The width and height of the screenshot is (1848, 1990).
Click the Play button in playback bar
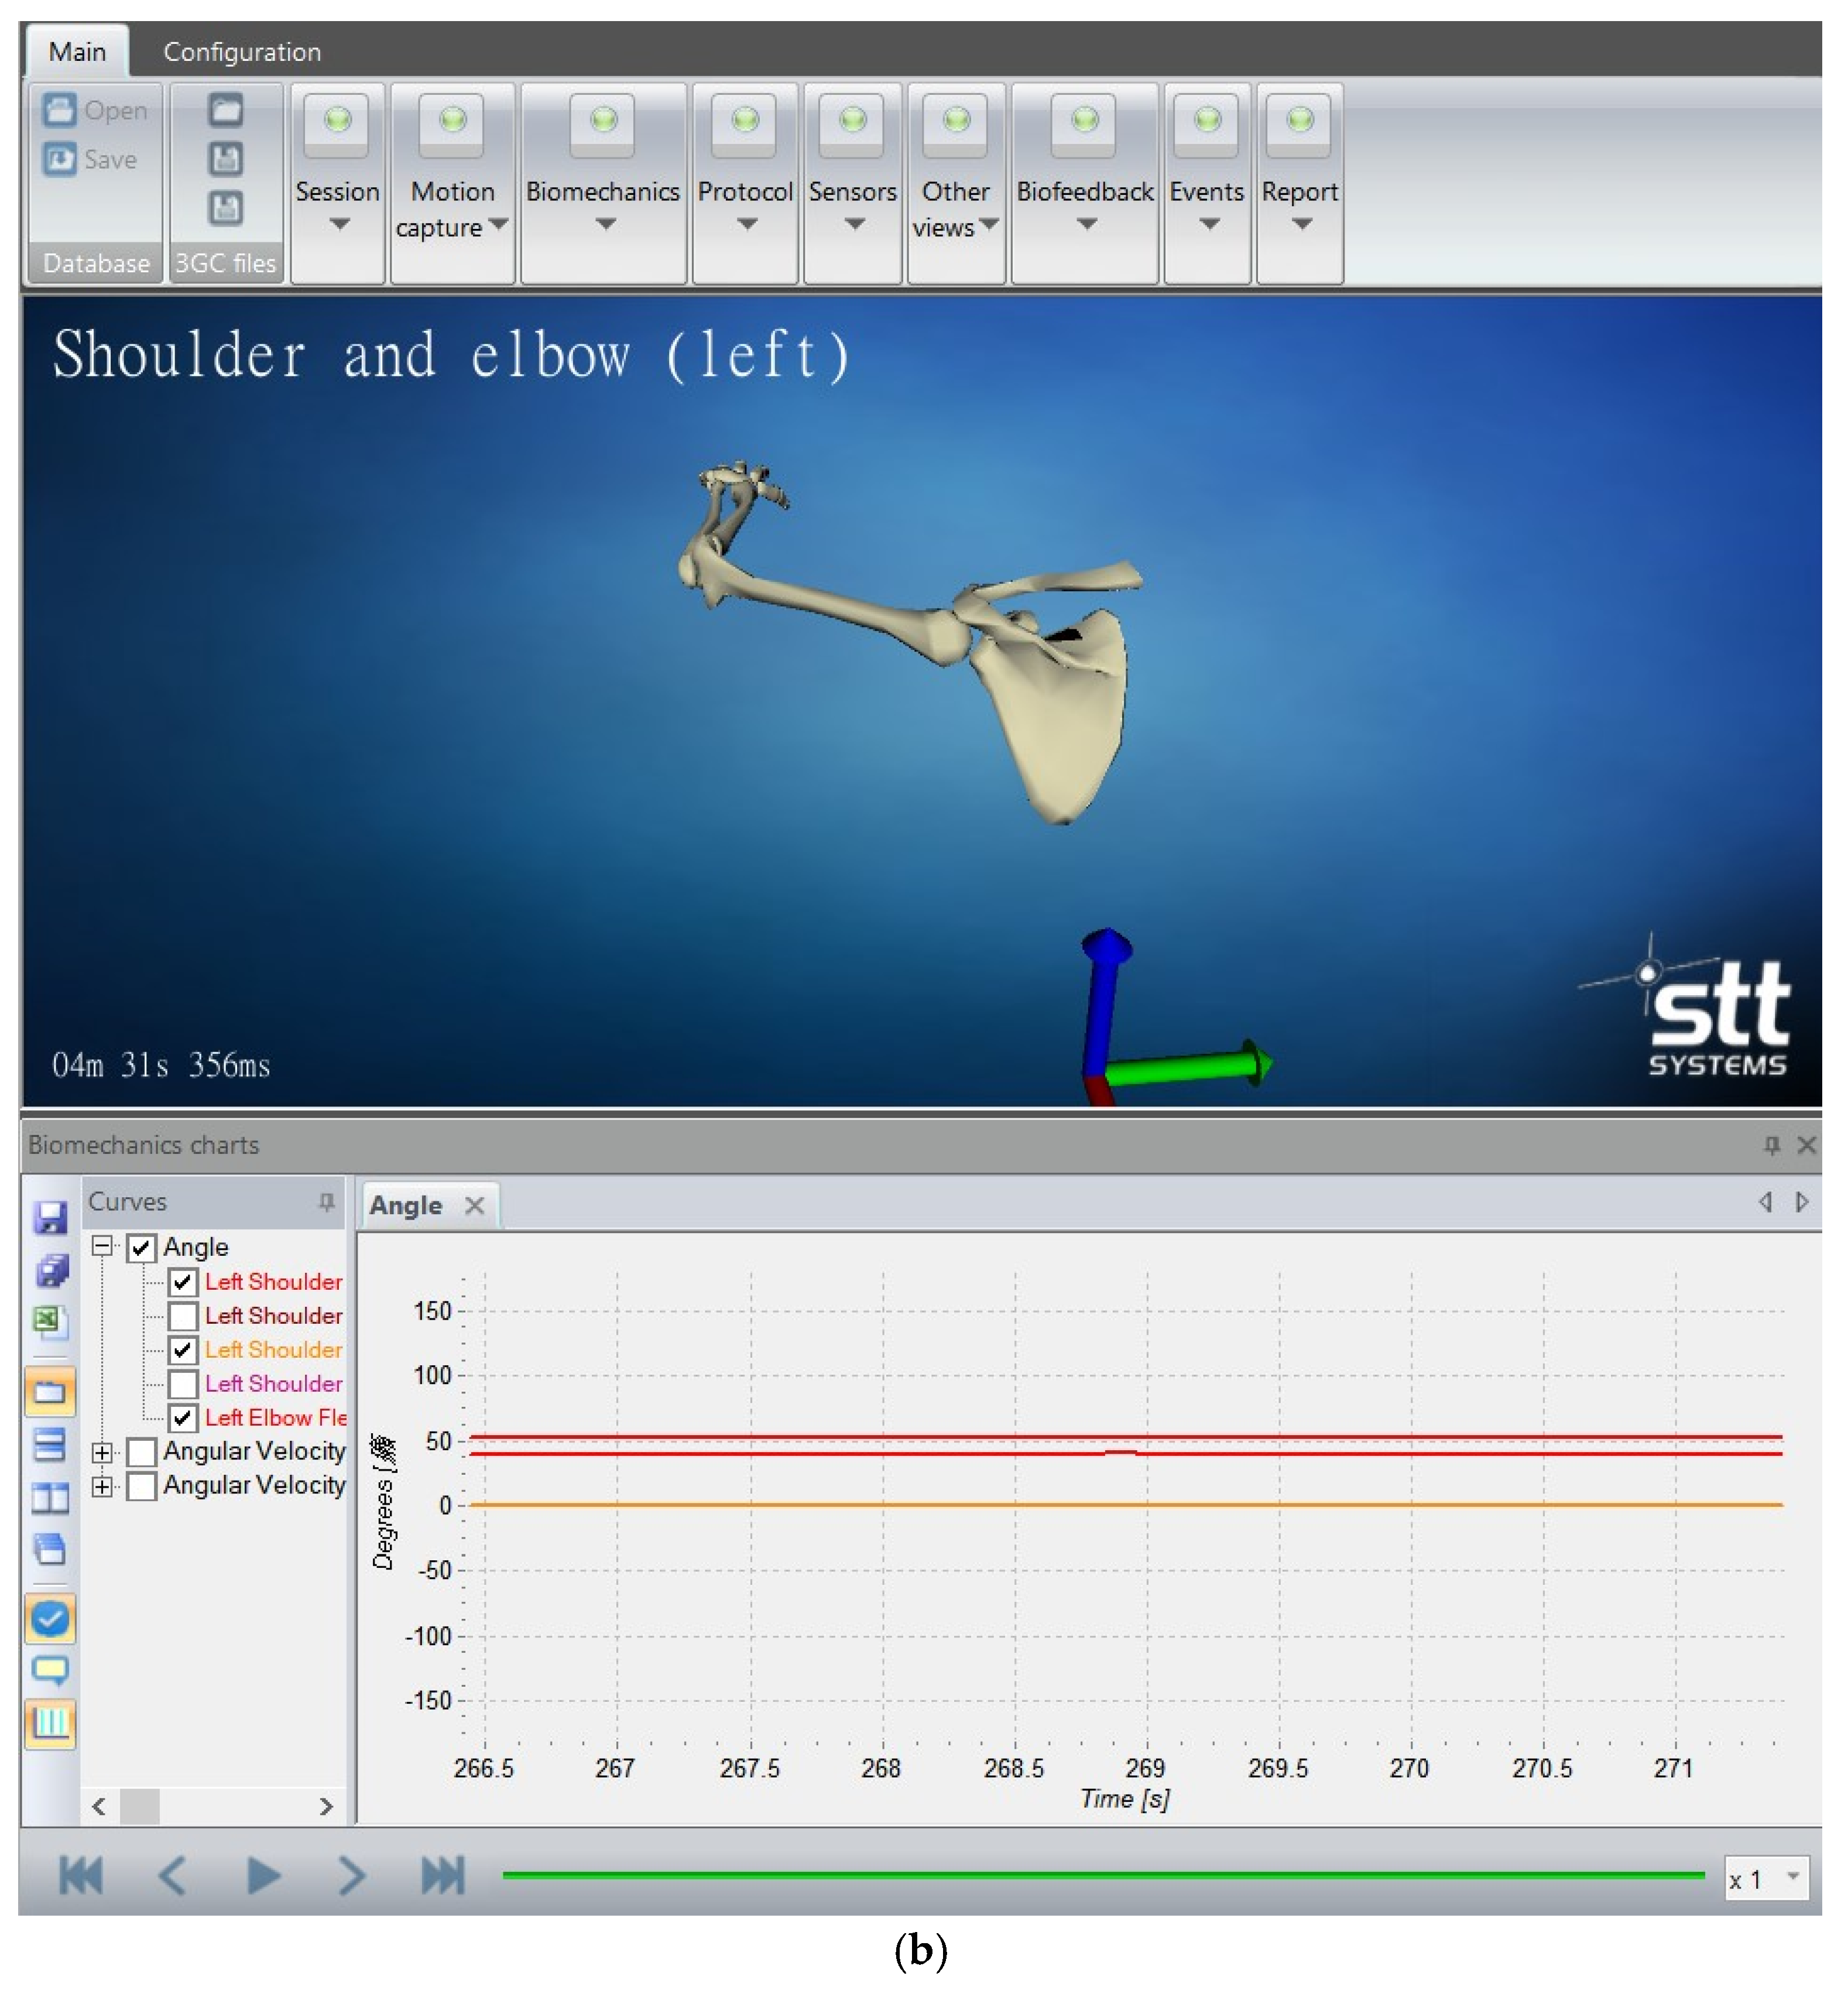(263, 1875)
